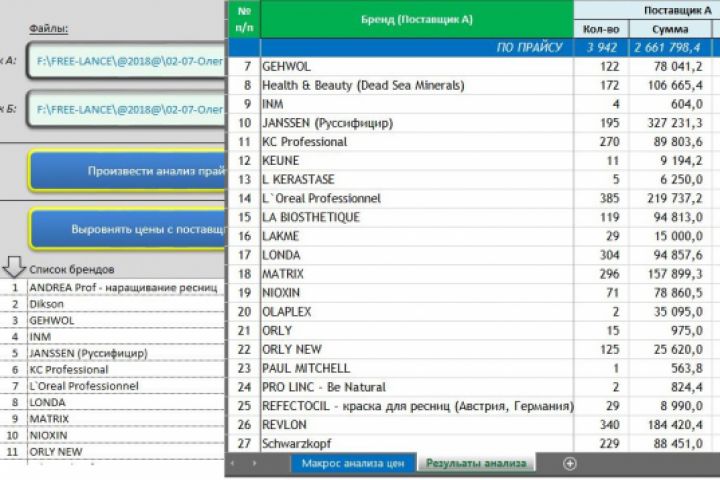This screenshot has height=480, width=720.
Task: Select the Бренд (Поставщик А) column header
Action: pos(417,19)
